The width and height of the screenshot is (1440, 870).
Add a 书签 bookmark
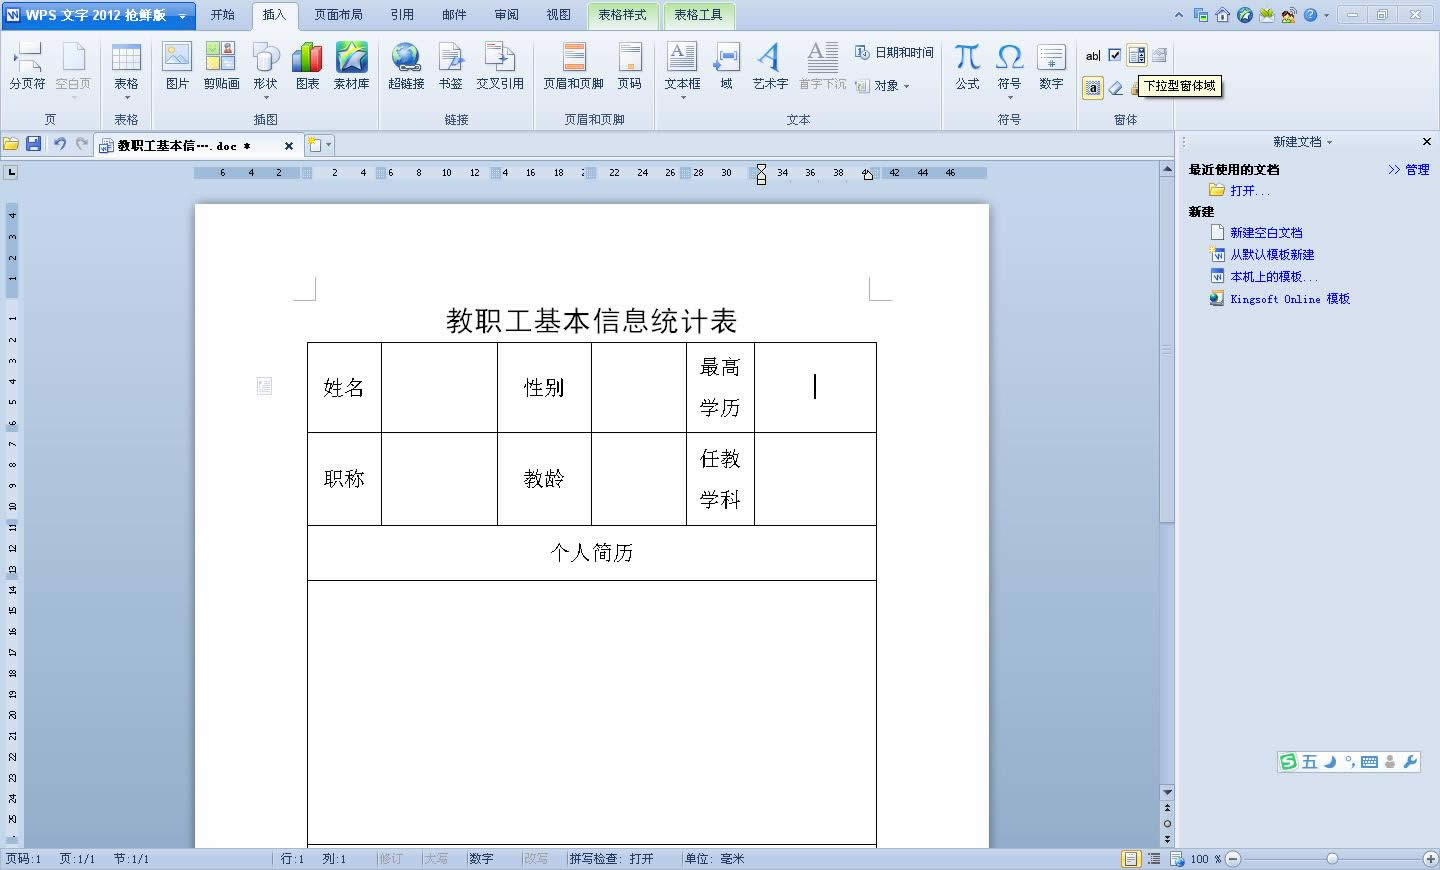point(451,67)
